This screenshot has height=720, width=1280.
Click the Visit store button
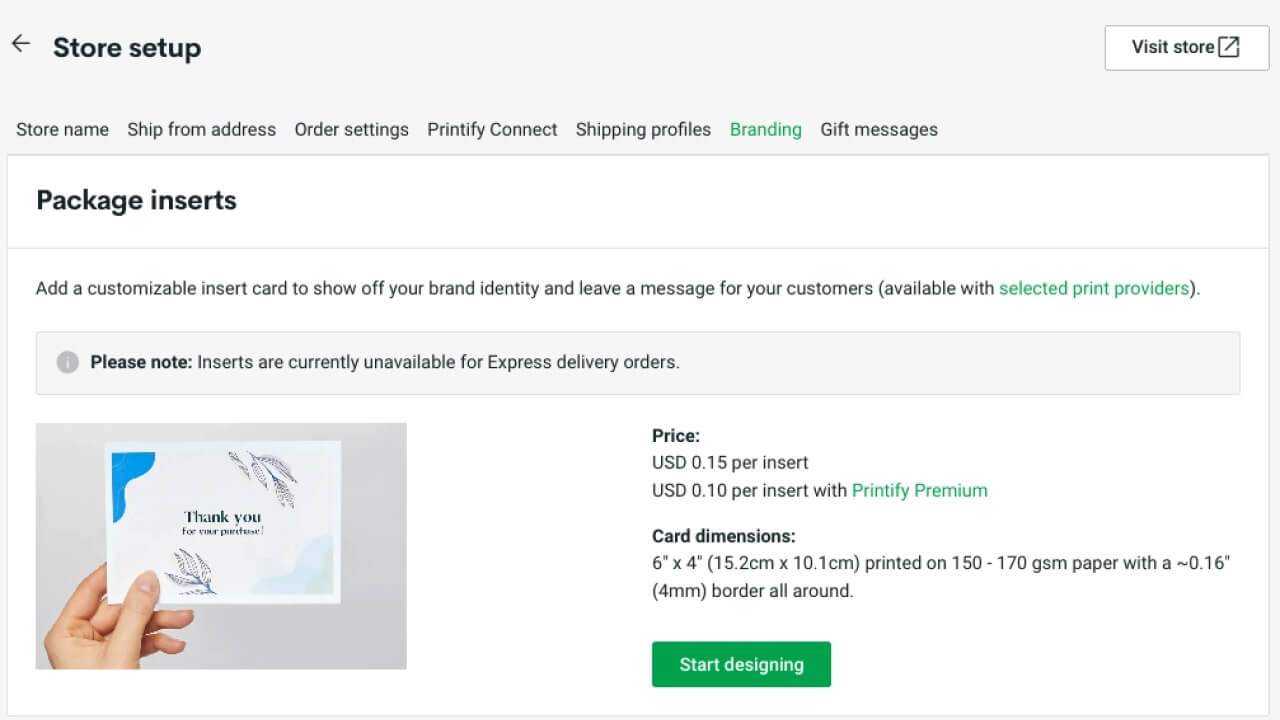click(x=1186, y=47)
